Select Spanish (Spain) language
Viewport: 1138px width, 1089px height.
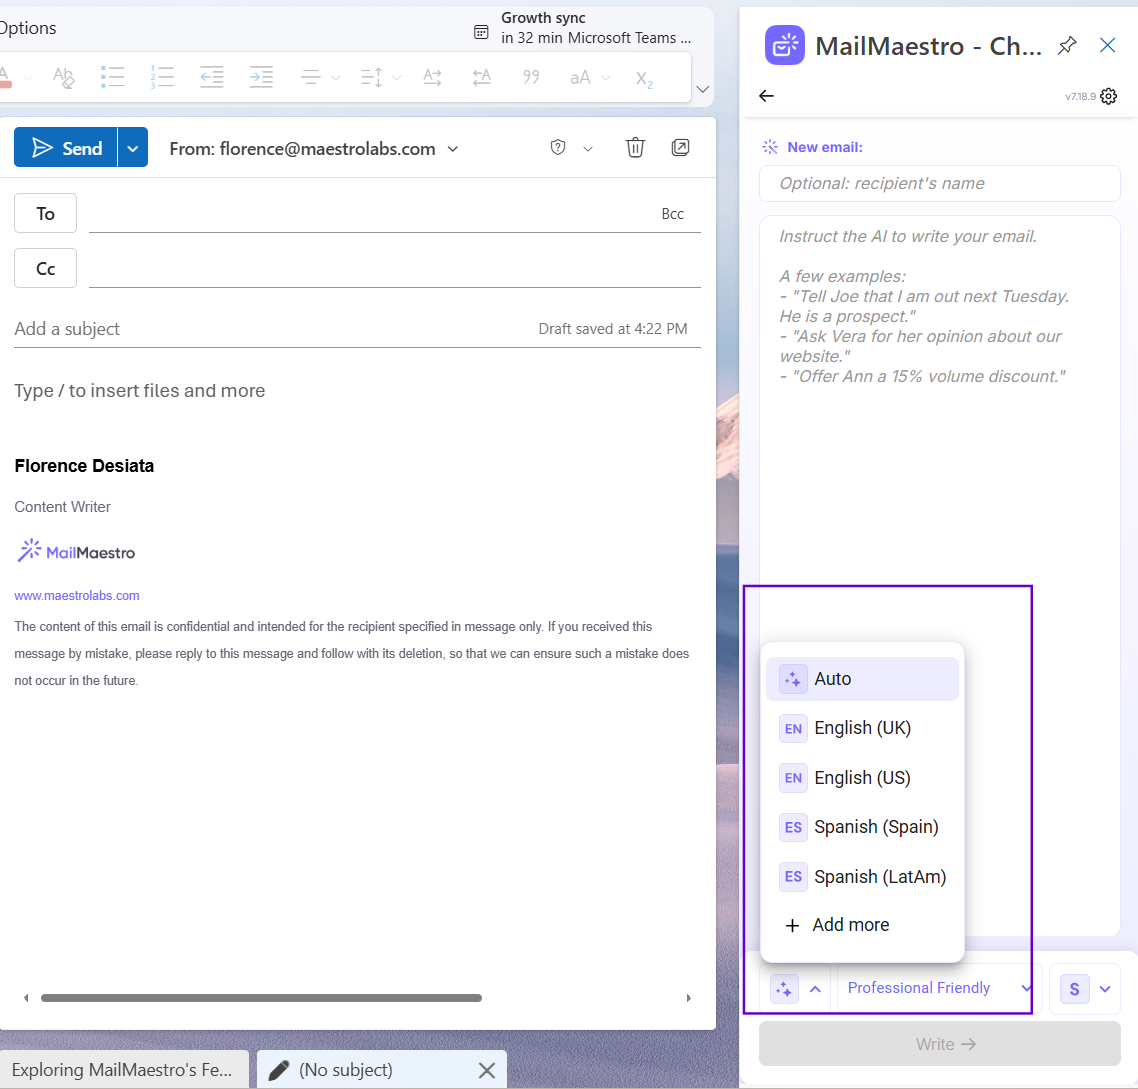tap(862, 827)
